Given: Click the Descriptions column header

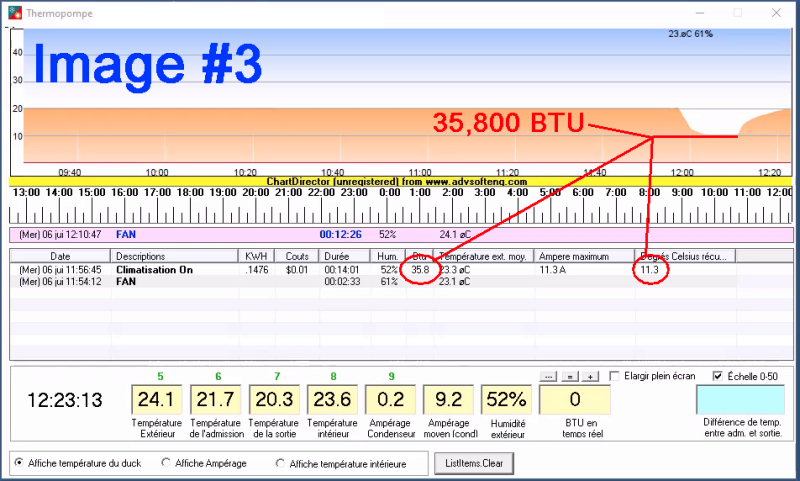Looking at the screenshot, I should point(174,256).
